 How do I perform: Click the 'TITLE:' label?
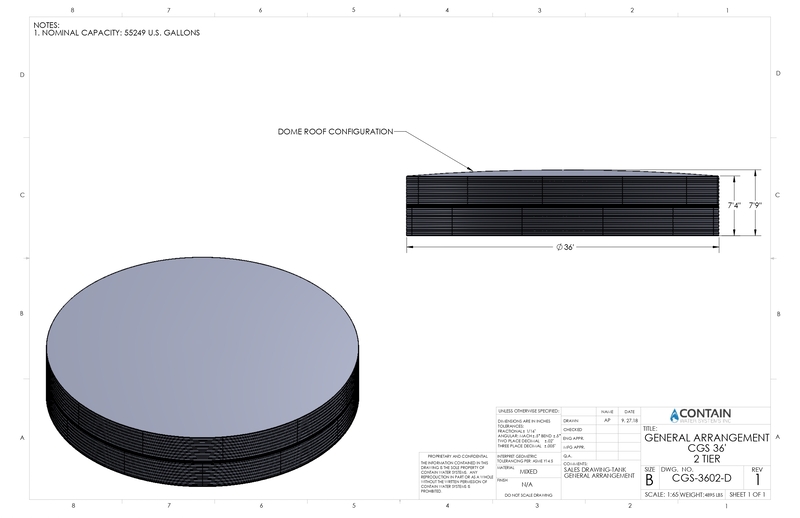[650, 429]
